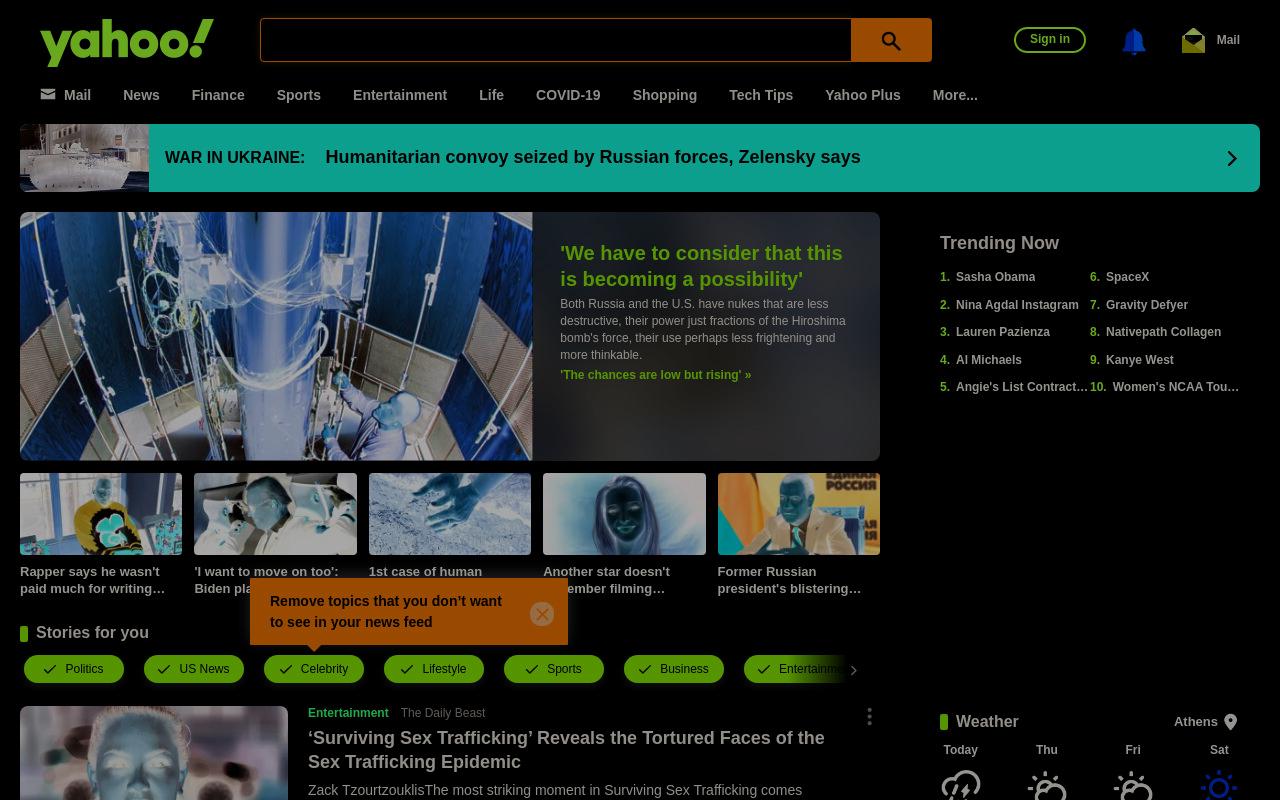This screenshot has height=800, width=1280.
Task: Click the Yahoo logo
Action: pos(127,42)
